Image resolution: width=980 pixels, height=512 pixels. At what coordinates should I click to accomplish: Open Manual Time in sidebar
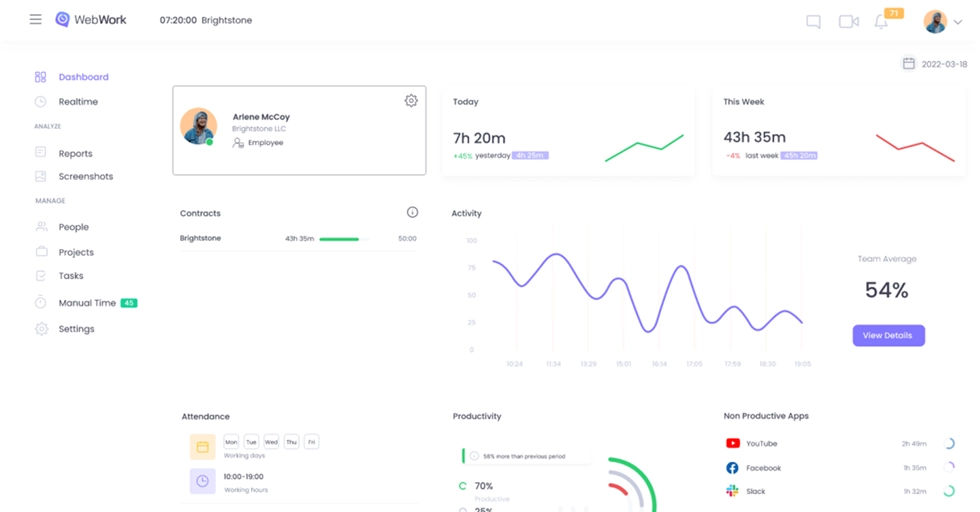tap(87, 303)
